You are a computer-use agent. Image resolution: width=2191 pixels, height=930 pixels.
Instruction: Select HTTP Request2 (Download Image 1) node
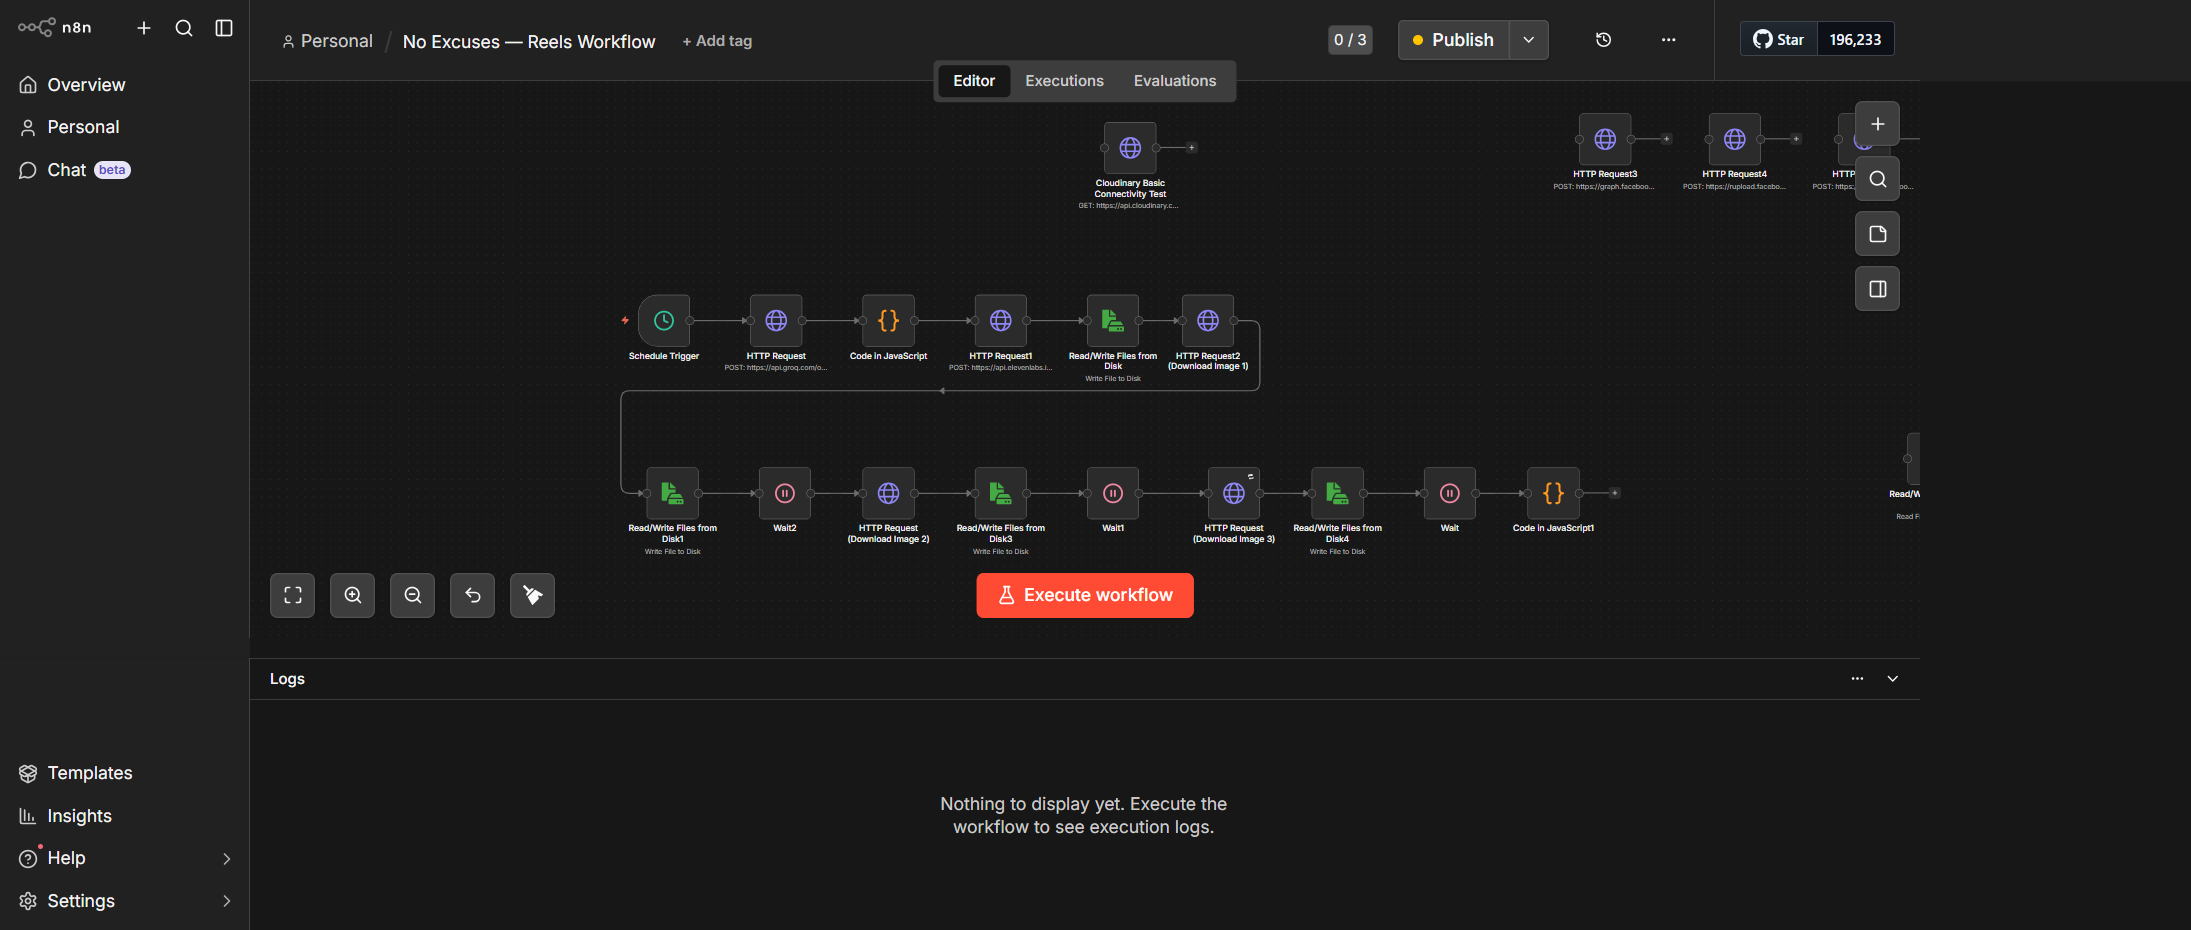tap(1208, 320)
